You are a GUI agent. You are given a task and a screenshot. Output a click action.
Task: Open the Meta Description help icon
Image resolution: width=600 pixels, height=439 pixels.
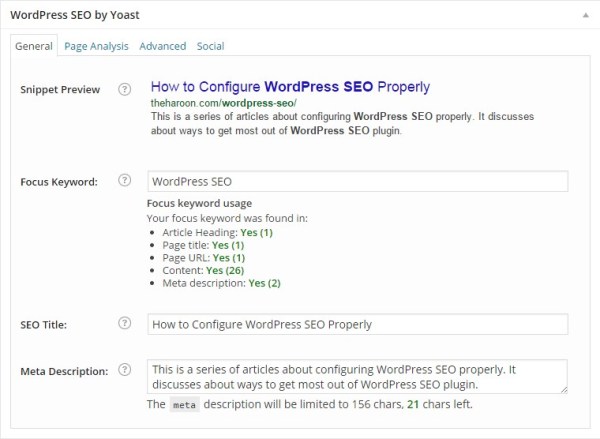[124, 370]
